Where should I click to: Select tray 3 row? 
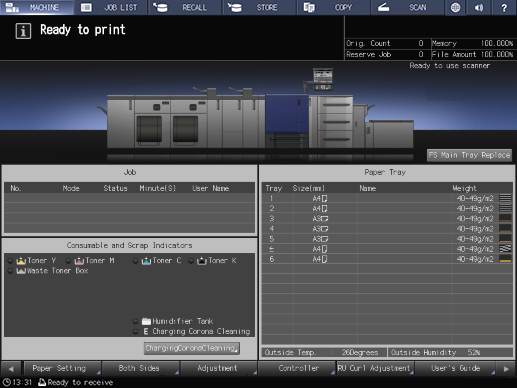(387, 219)
